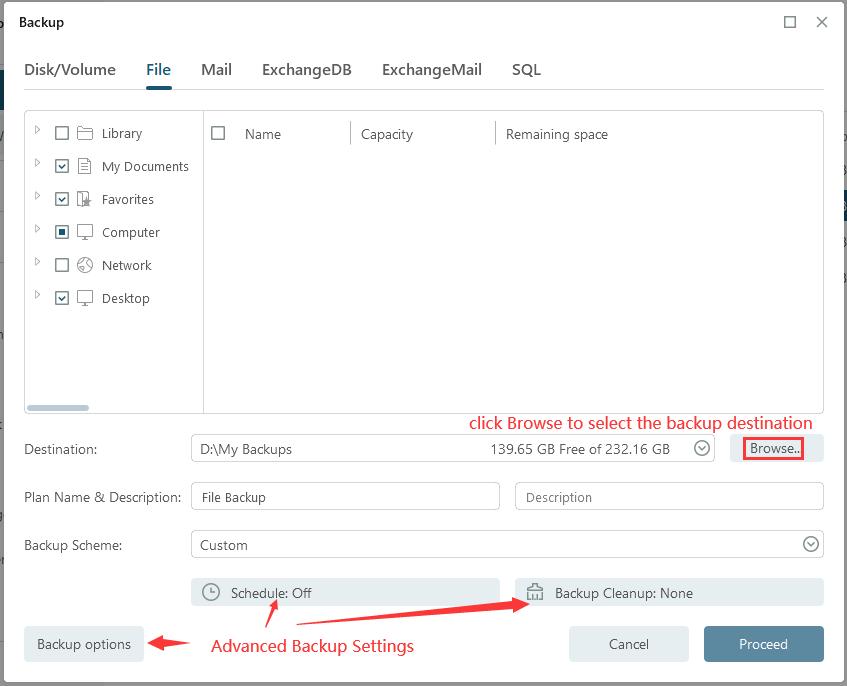Click the D:\My Backups destination field
This screenshot has height=686, width=847.
453,448
